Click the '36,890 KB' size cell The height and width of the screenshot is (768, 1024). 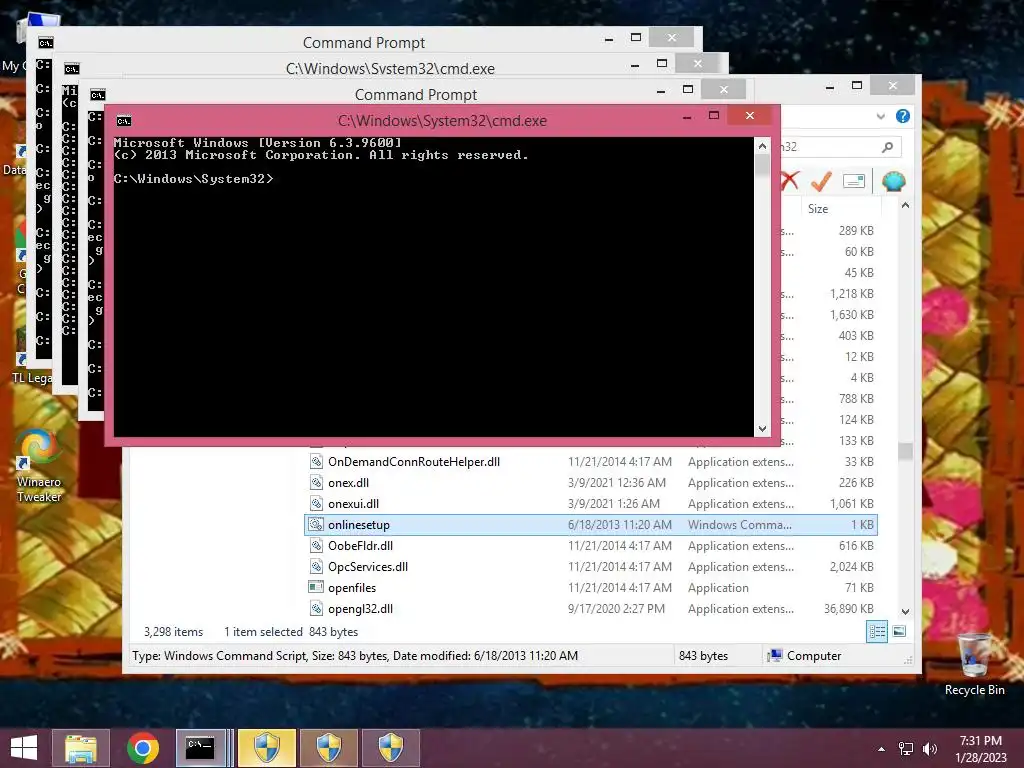[x=848, y=609]
